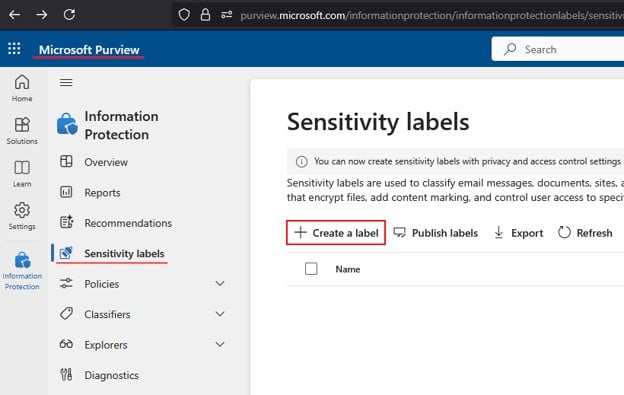Open site permissions icon in address bar

(226, 15)
